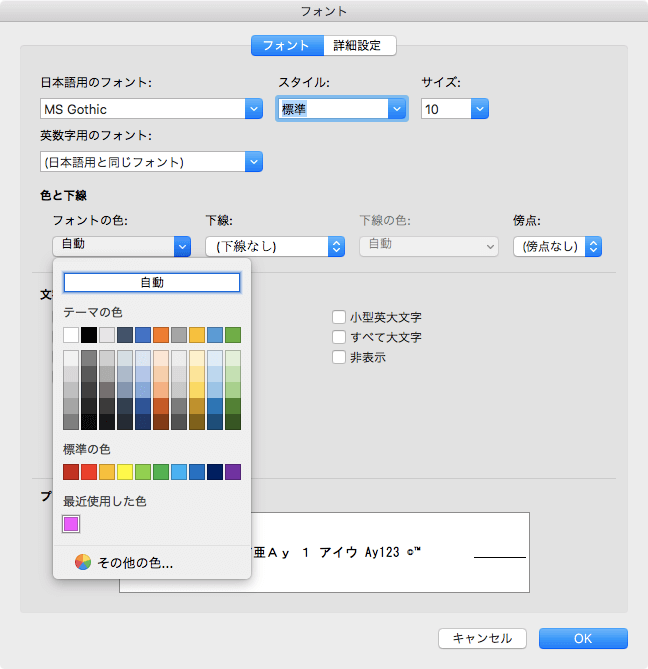Image resolution: width=648 pixels, height=669 pixels.
Task: Open the その他の色 color wheel option
Action: pyautogui.click(x=124, y=563)
